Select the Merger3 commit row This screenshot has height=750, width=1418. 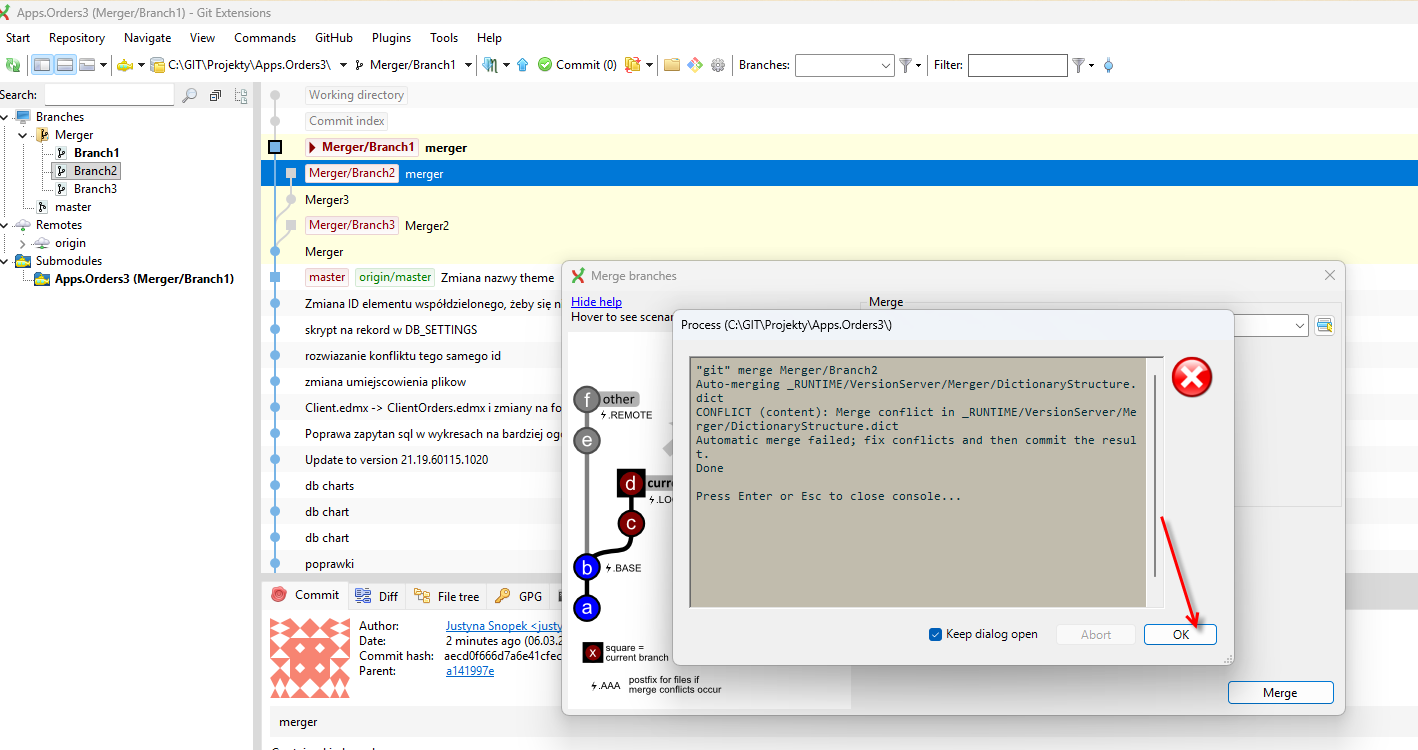click(839, 200)
